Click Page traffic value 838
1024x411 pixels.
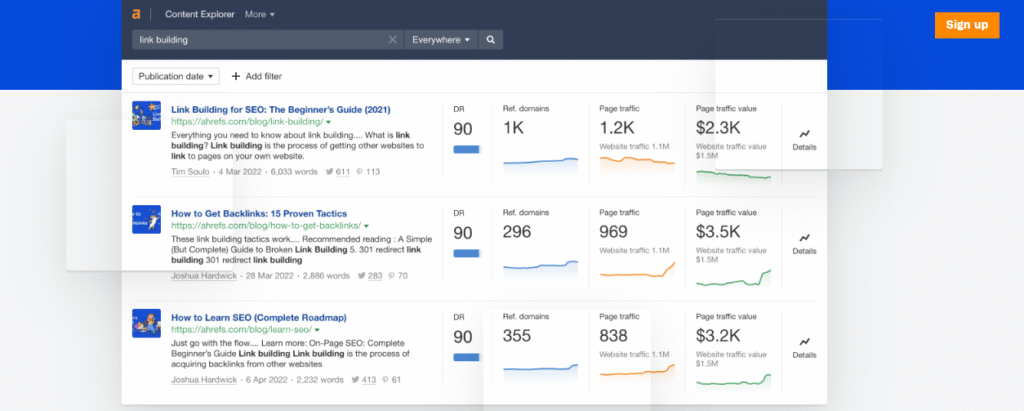click(x=614, y=336)
